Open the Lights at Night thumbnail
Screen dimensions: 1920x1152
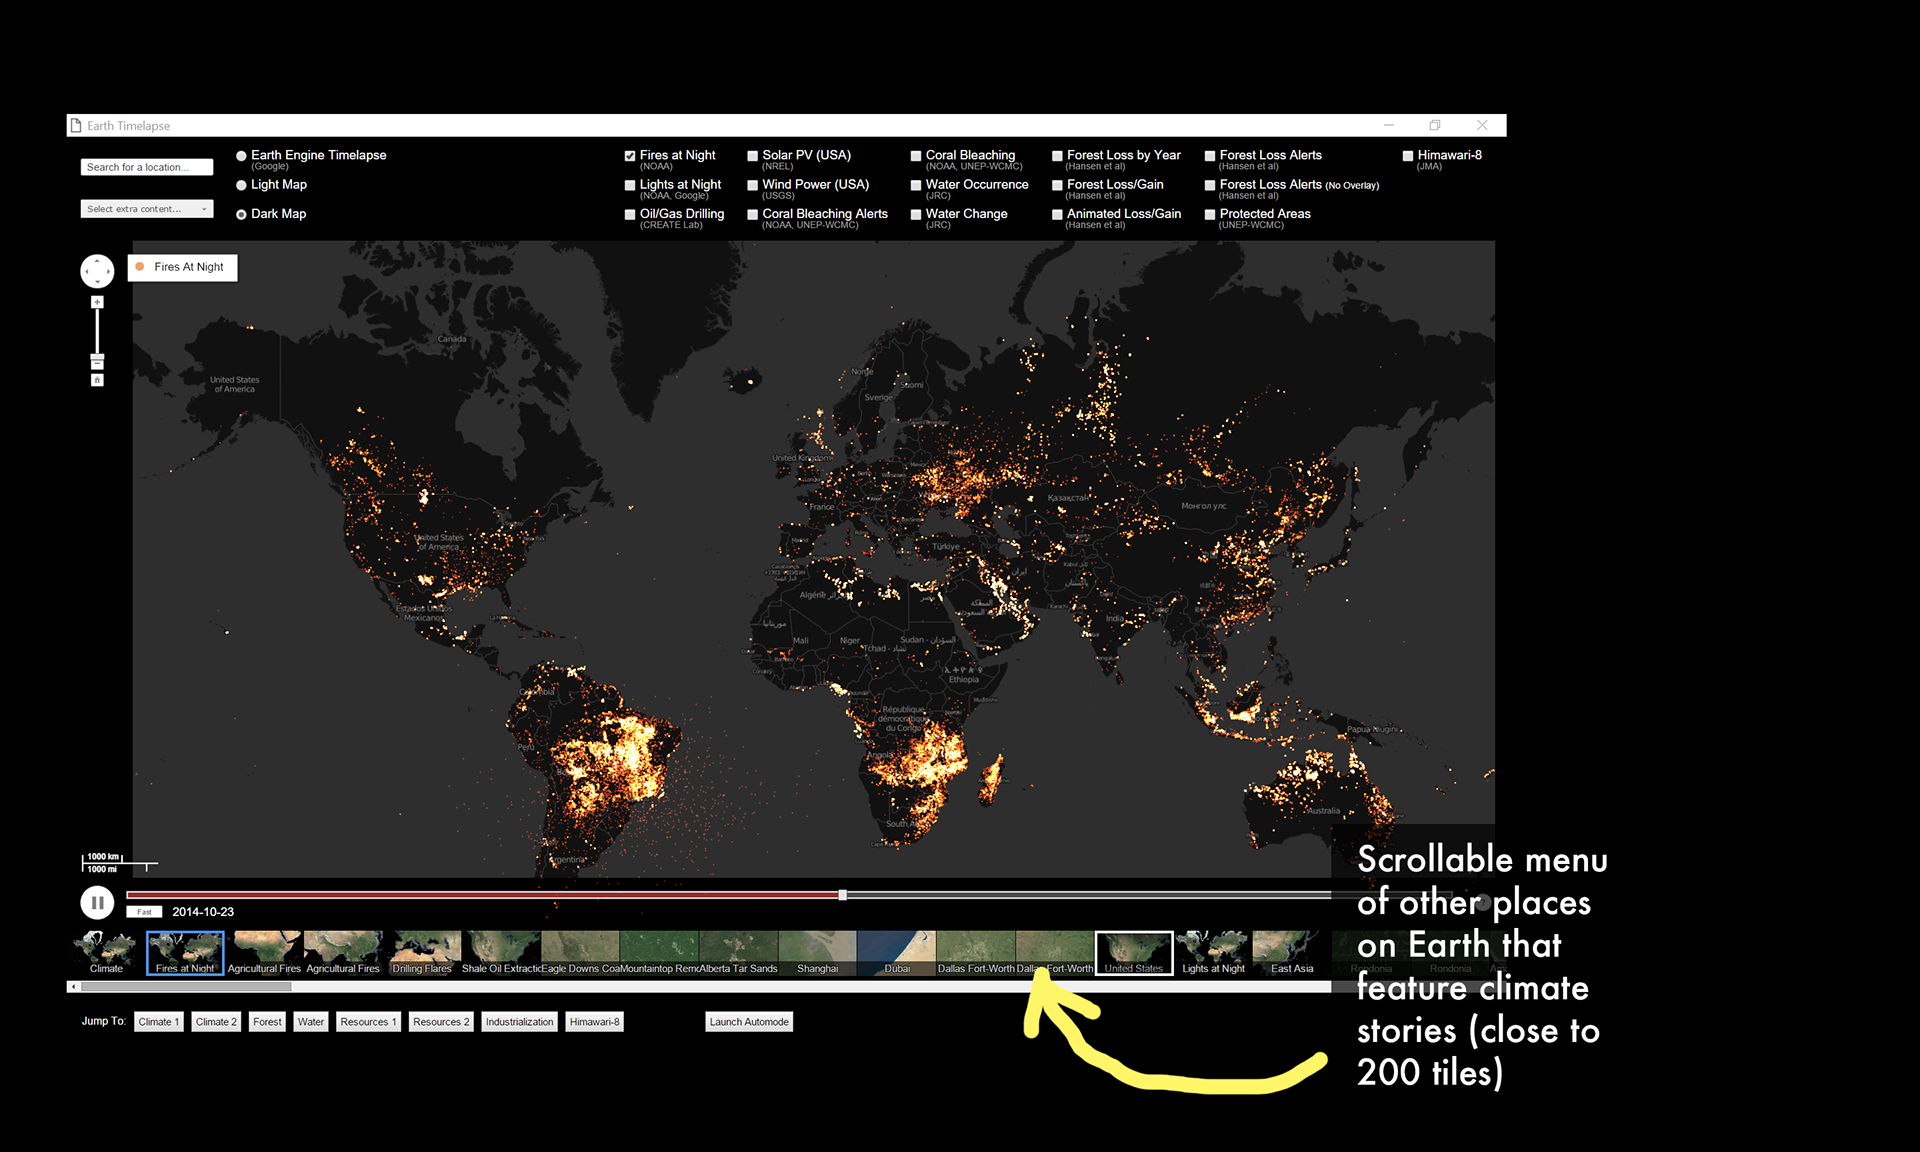pyautogui.click(x=1213, y=953)
